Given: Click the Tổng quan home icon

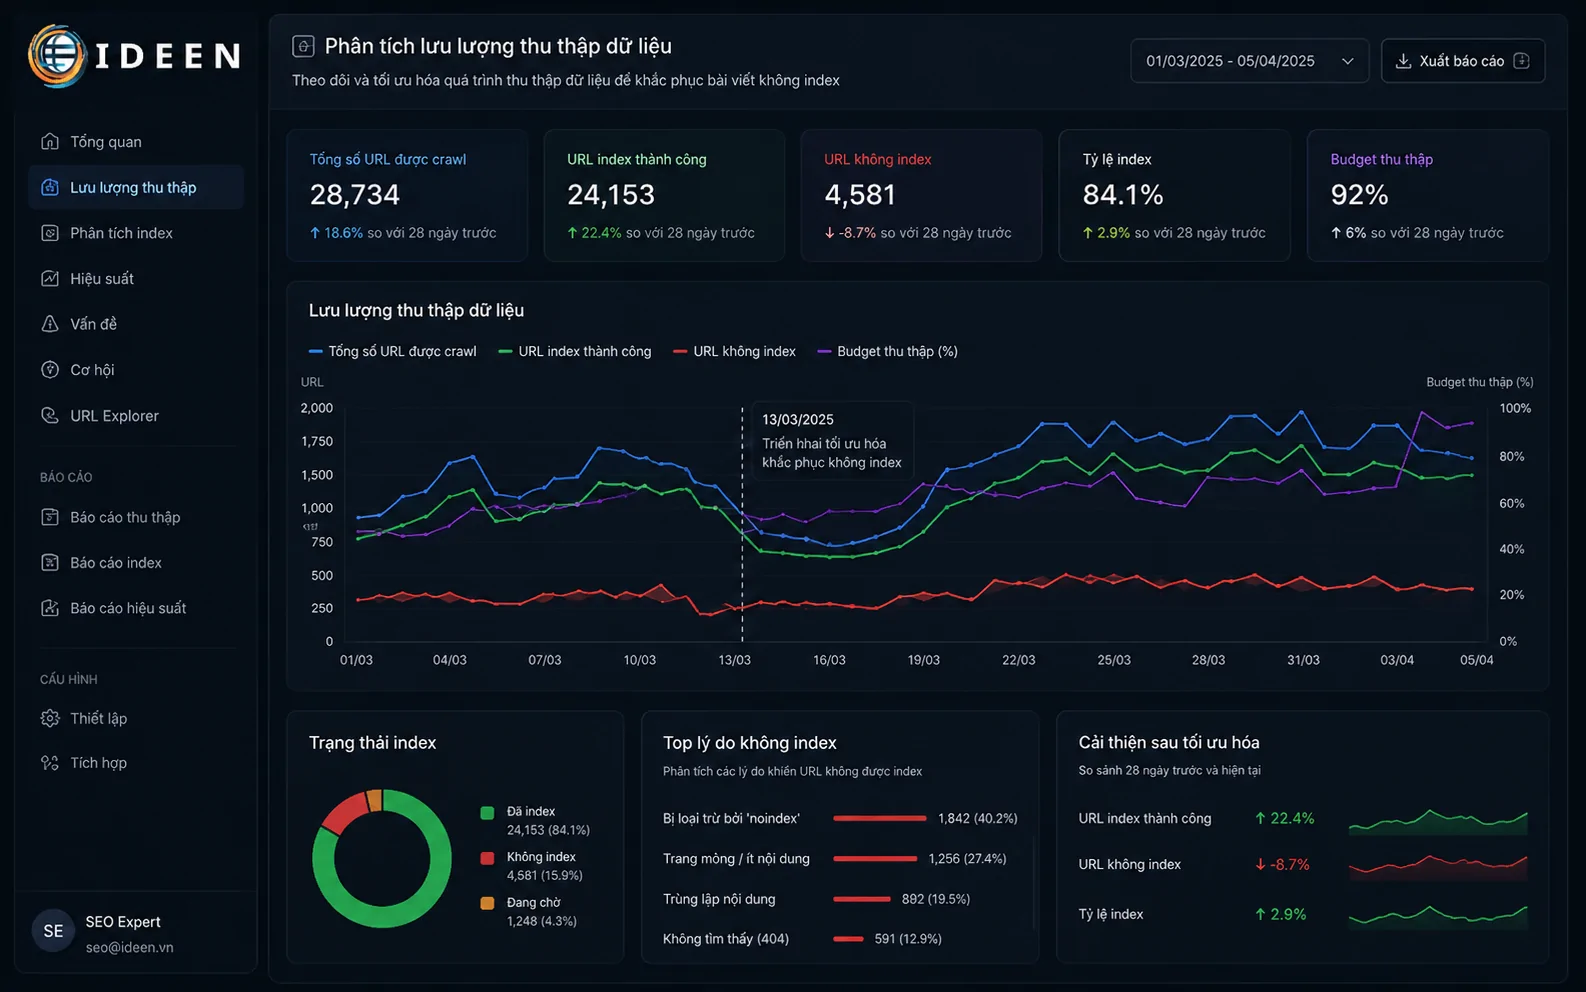Looking at the screenshot, I should click(x=50, y=141).
